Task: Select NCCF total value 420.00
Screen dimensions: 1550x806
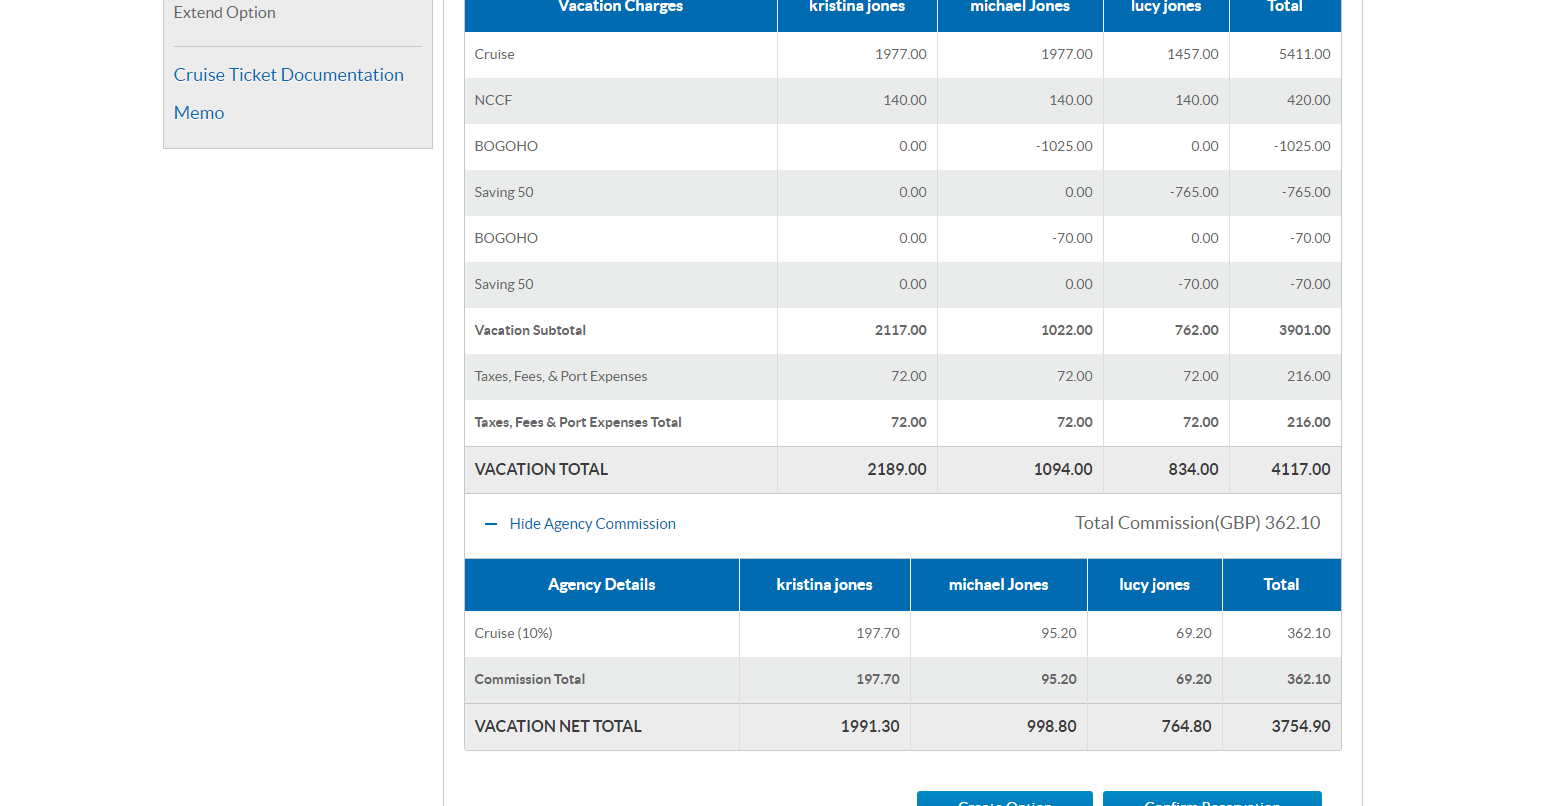Action: click(x=1309, y=101)
